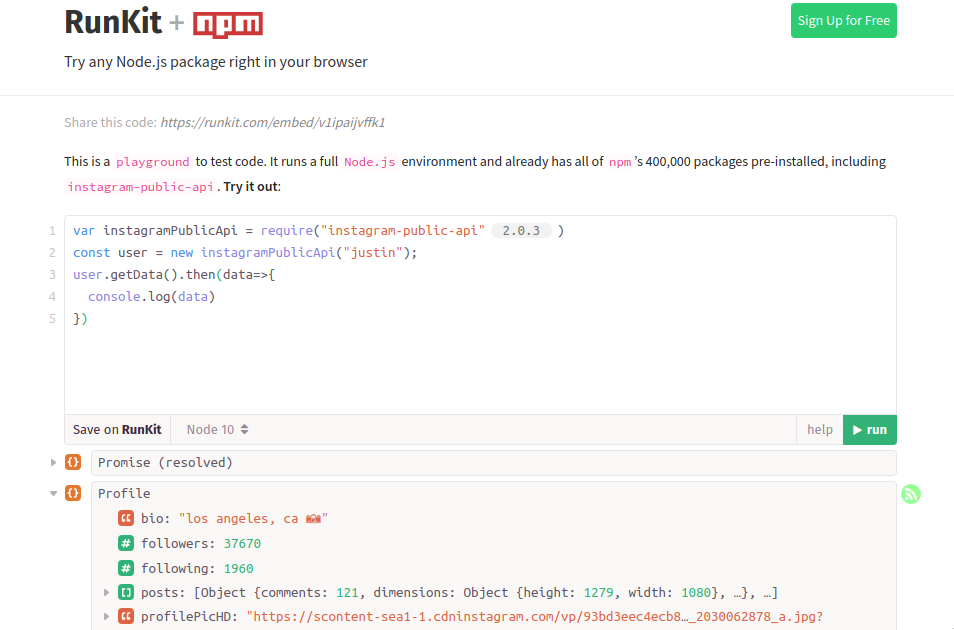Click the npm logo
Screen dimensions: 954x630
pos(228,24)
